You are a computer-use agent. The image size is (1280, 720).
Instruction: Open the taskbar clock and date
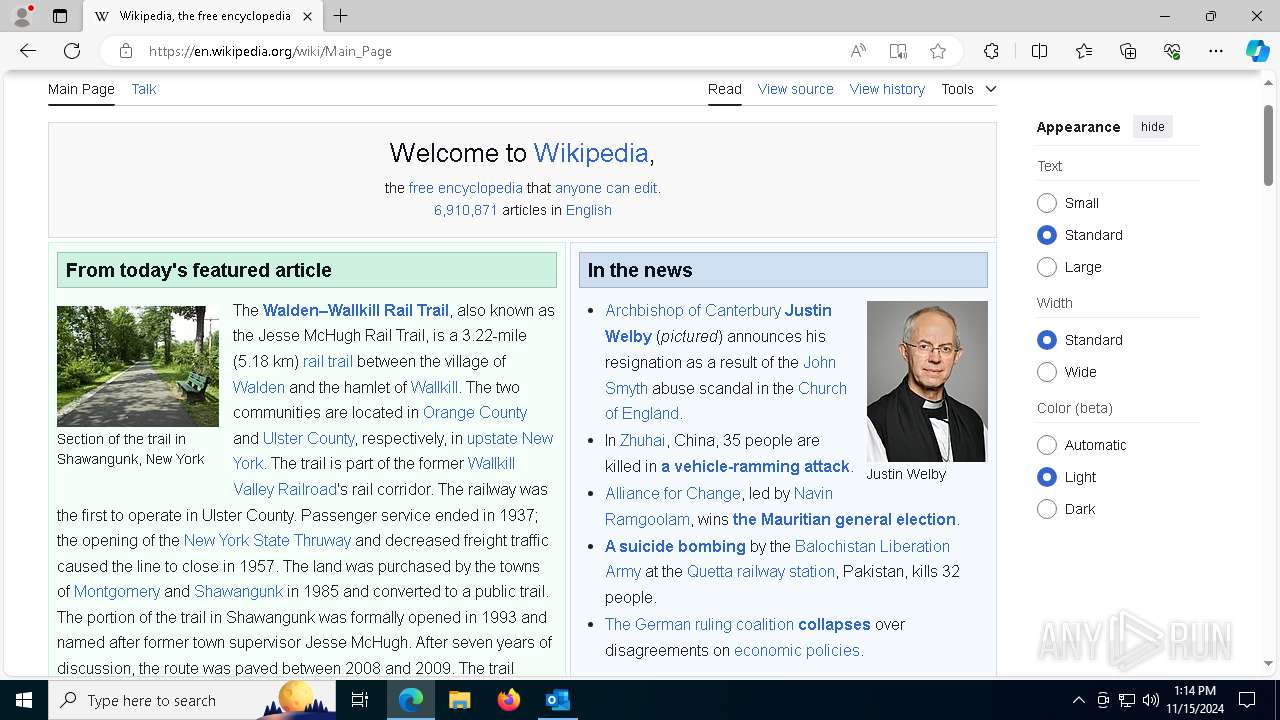[1195, 700]
